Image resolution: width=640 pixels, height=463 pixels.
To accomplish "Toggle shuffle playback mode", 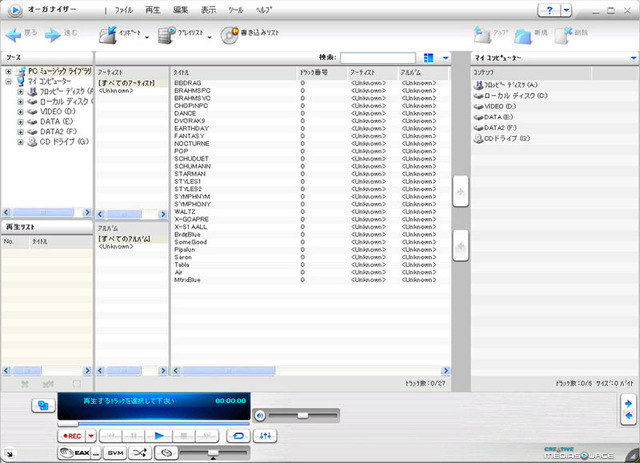I will (140, 453).
